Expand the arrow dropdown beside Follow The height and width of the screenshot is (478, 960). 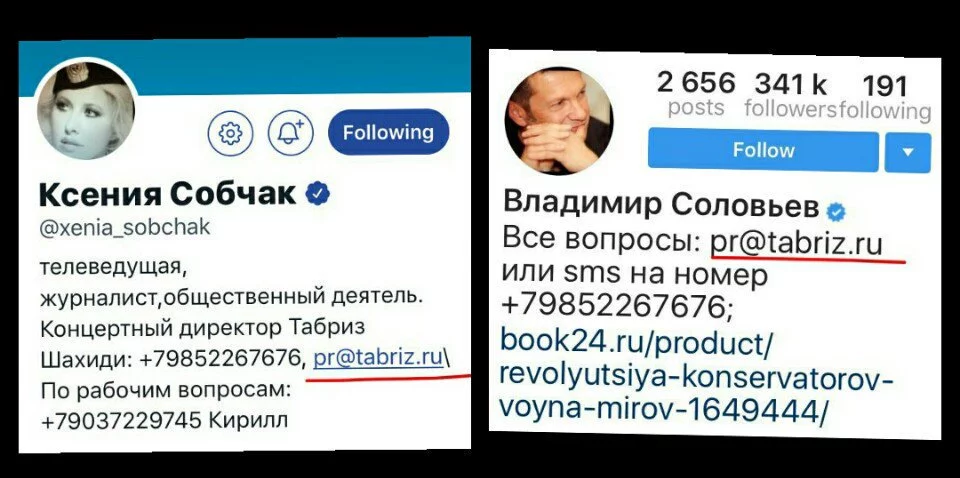[908, 152]
